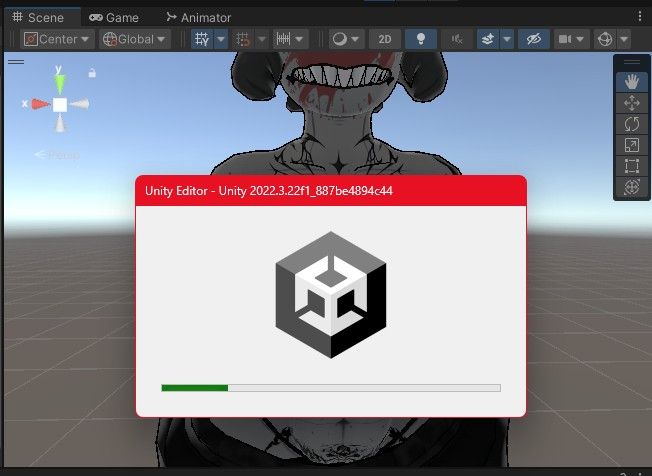The width and height of the screenshot is (652, 476).
Task: Click the Unity Editor loading progress bar
Action: 331,388
